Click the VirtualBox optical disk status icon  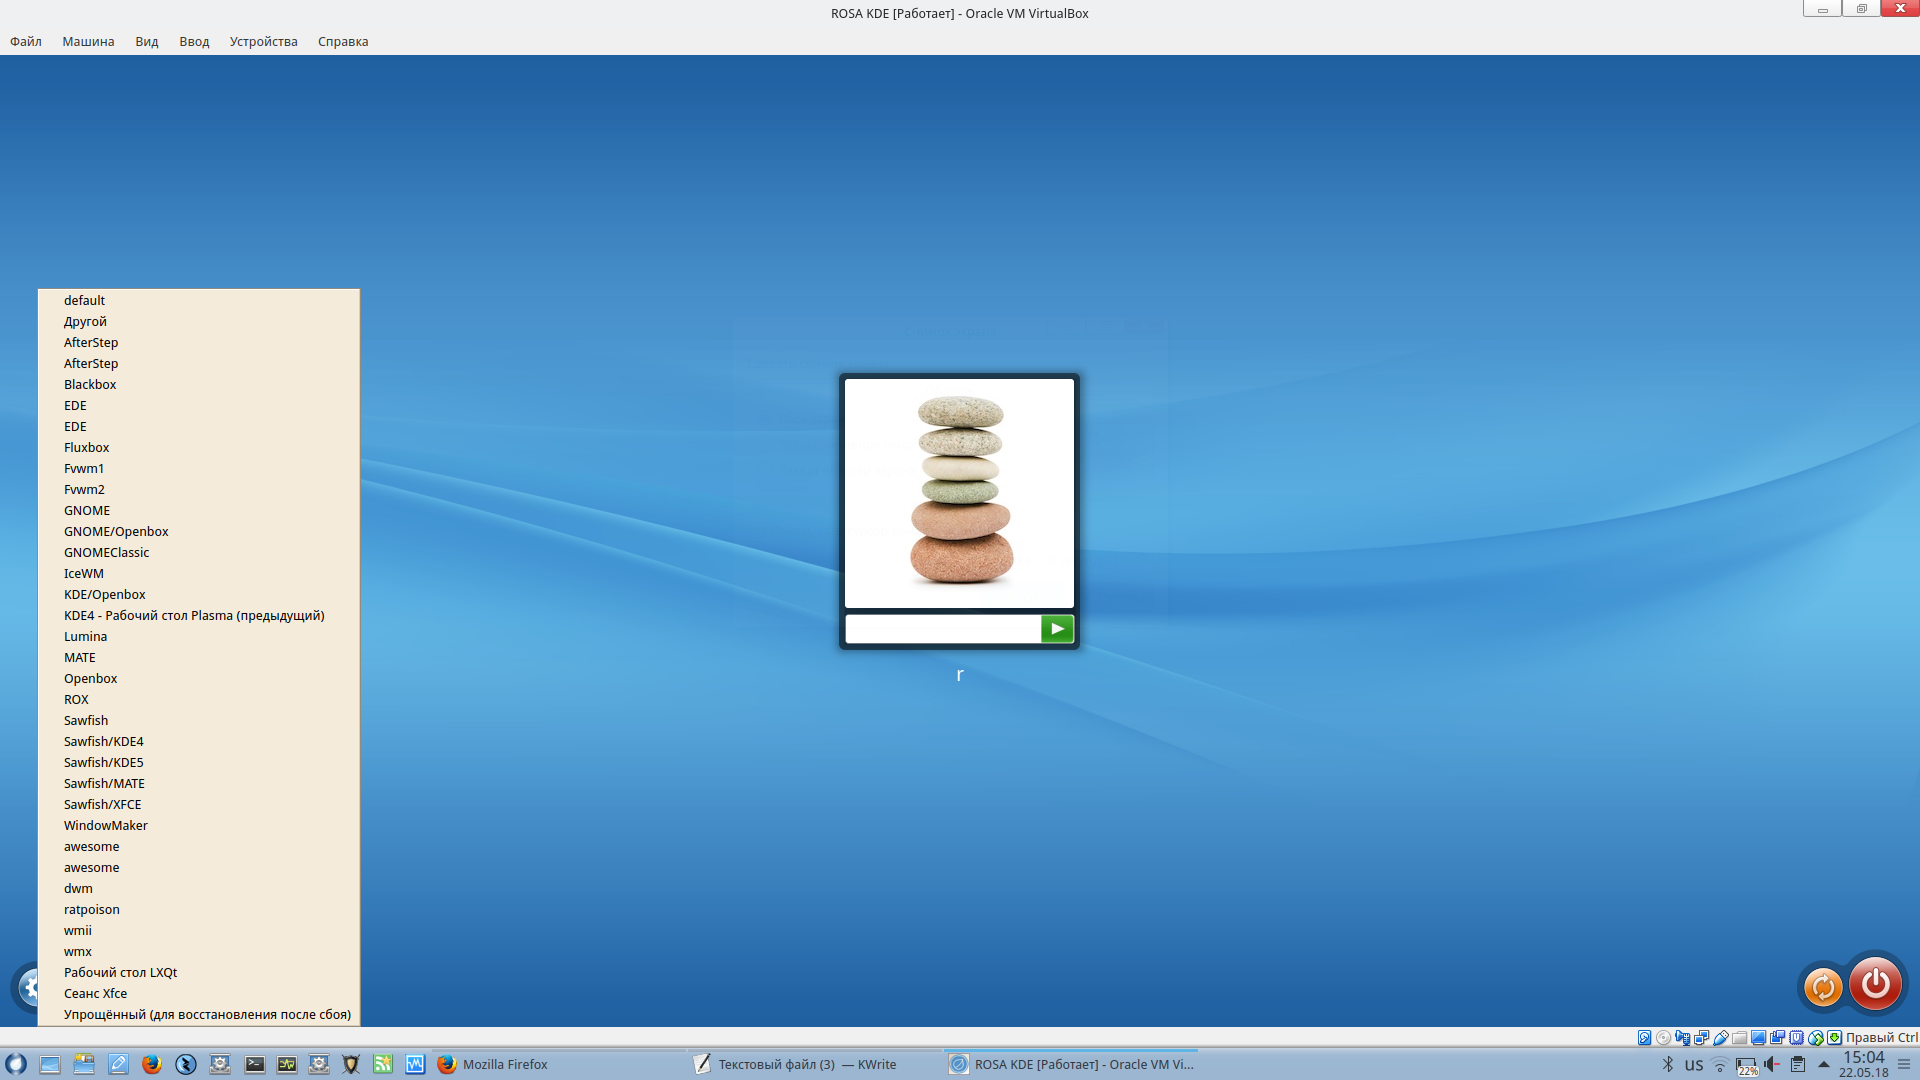tap(1663, 1038)
